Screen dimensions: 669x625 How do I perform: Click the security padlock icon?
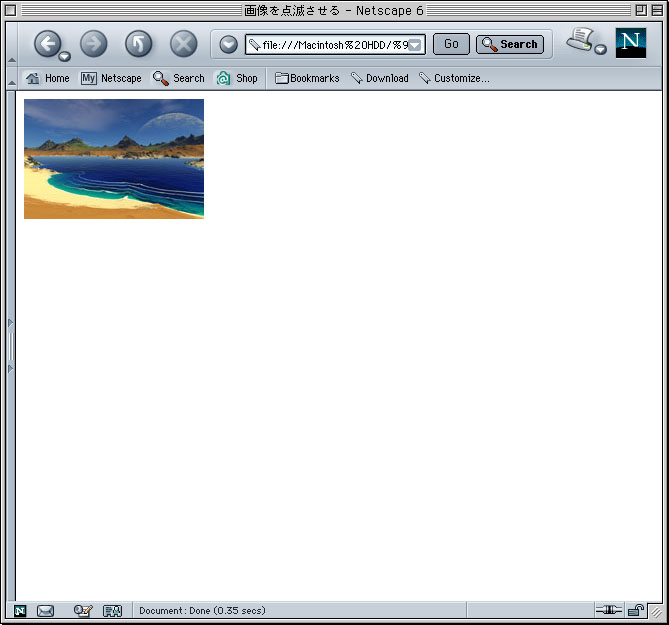(x=636, y=610)
